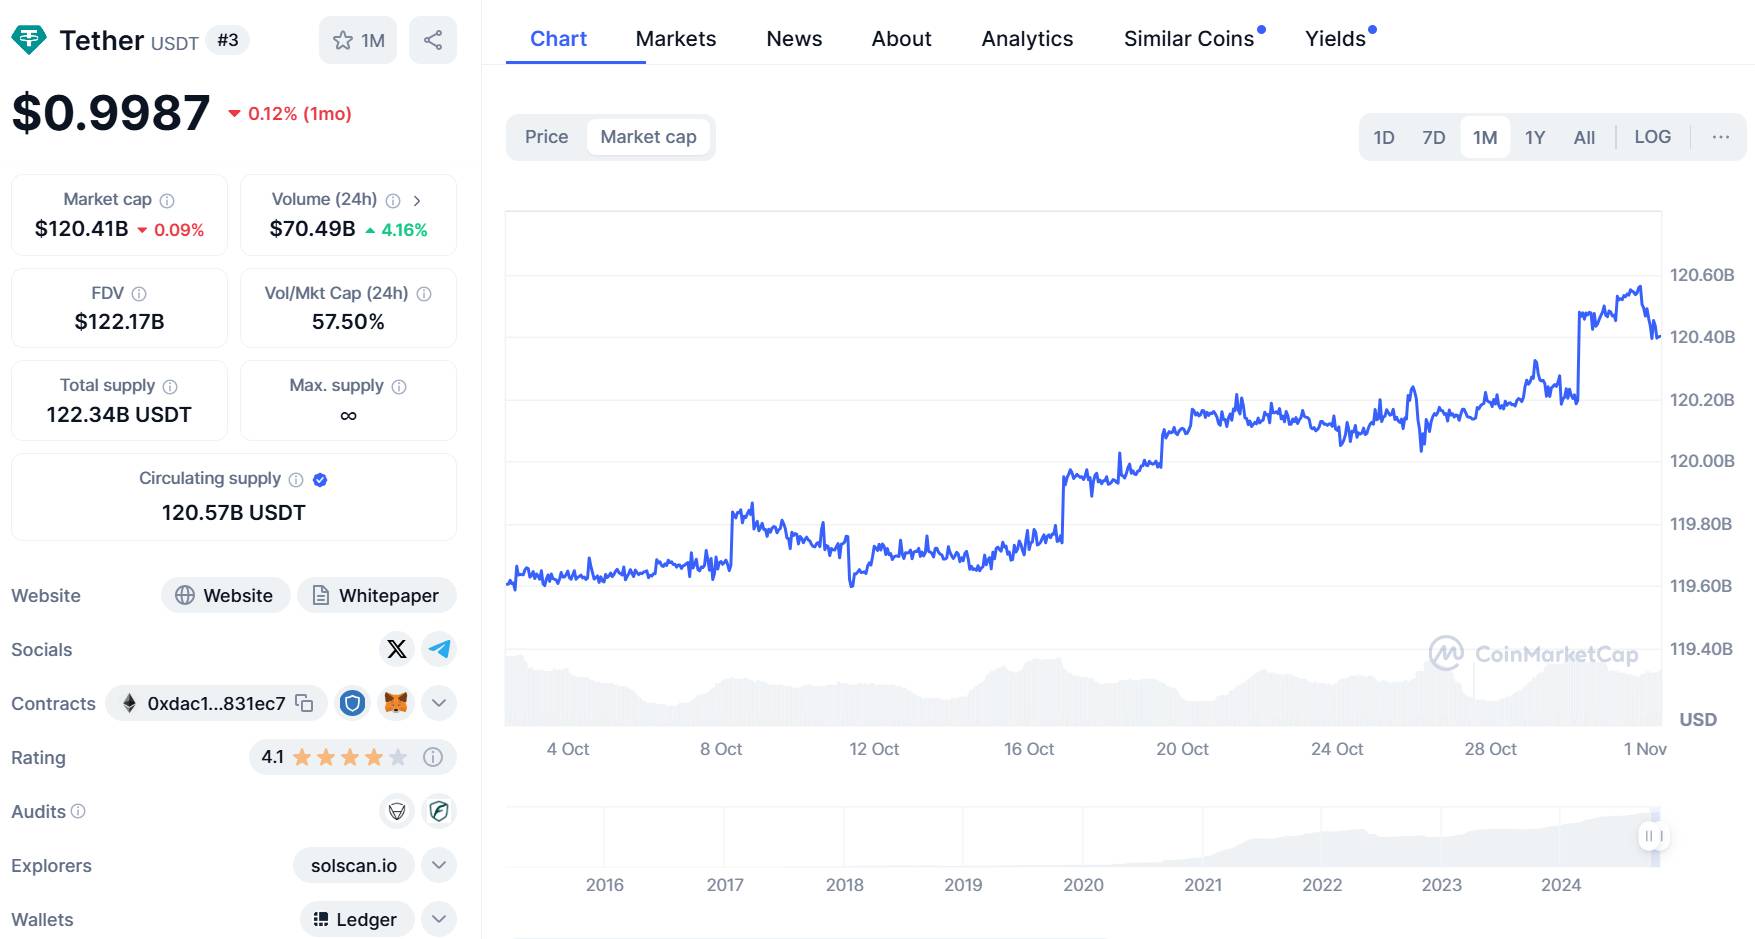Open the second audit badge with leaf shield

point(439,811)
